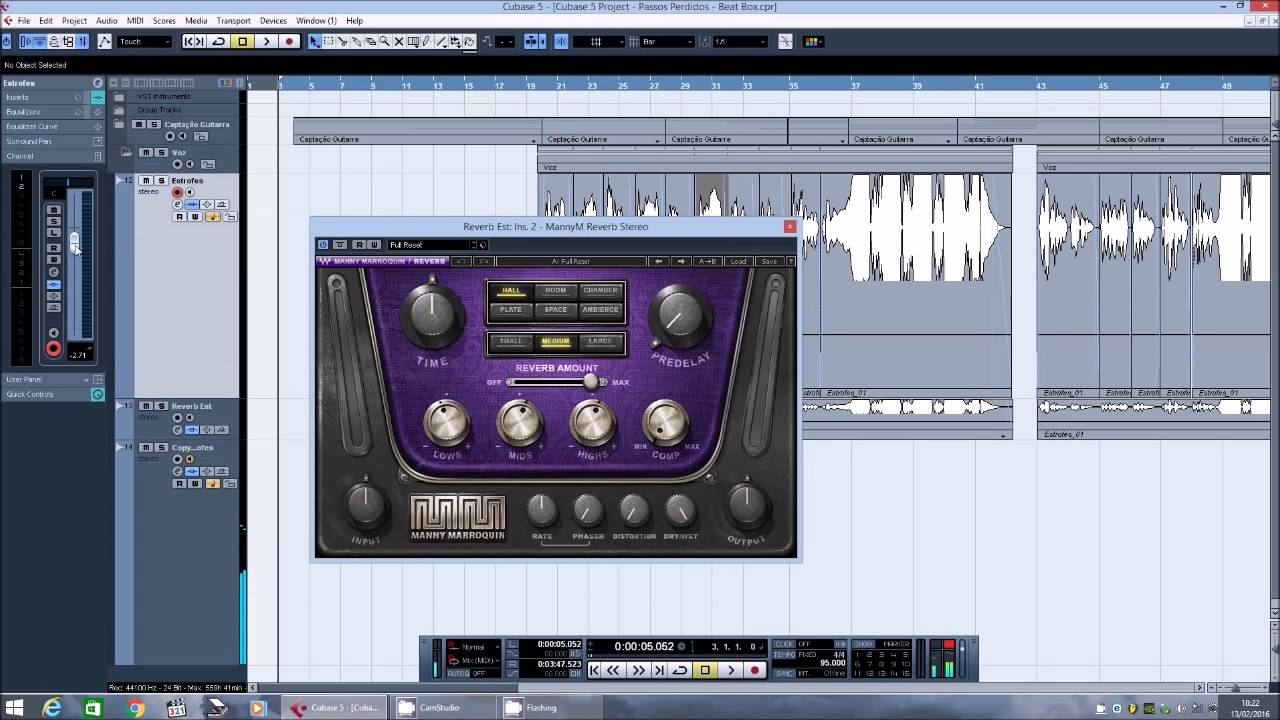Select the Erase tool in toolbar

click(370, 41)
